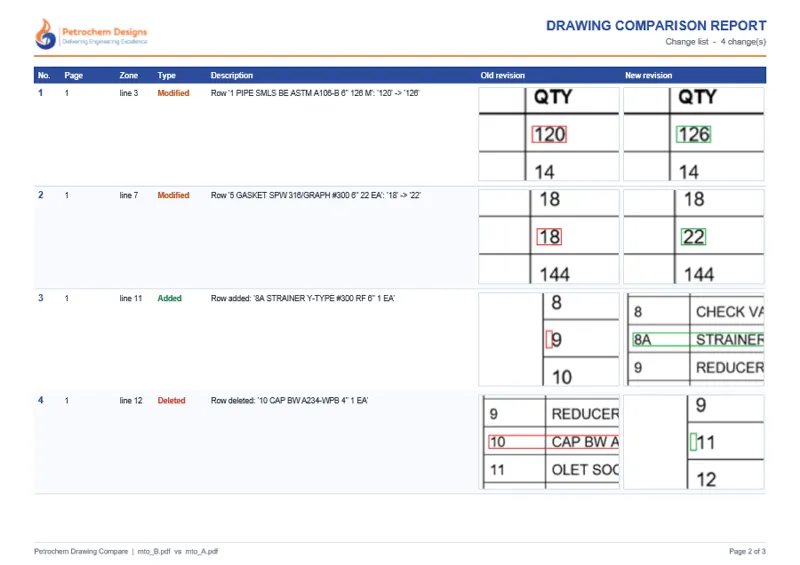This screenshot has width=800, height=565.
Task: Click 'mto_B.pdf vs mto_A.pdf' in footer
Action: 178,551
